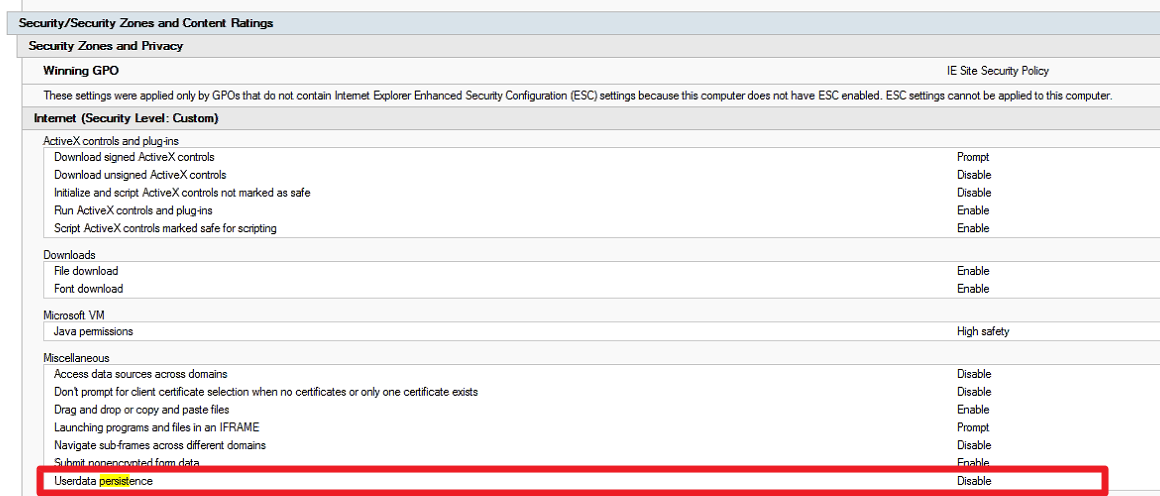Click Initialize and script ActiveX controls setting

(182, 193)
